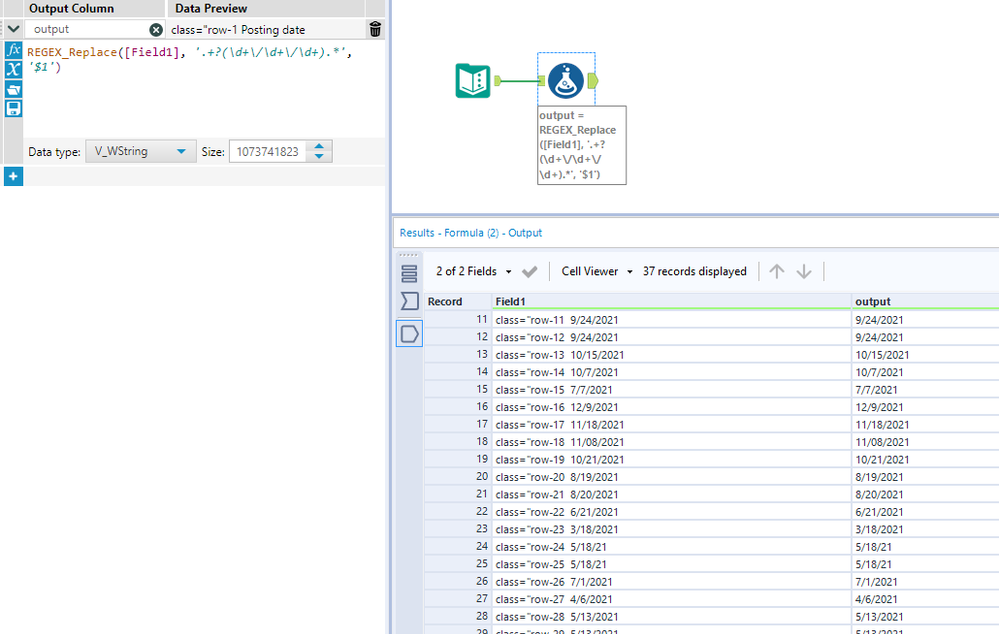Open recent and saved expressions folder
999x634 pixels.
[13, 89]
